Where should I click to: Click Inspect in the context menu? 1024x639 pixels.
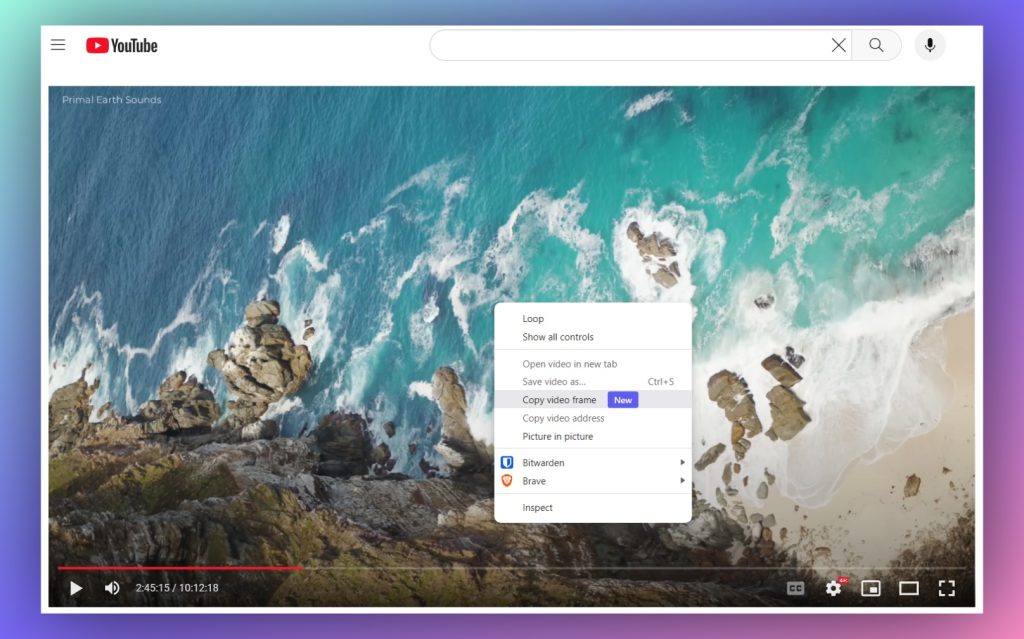[x=537, y=508]
